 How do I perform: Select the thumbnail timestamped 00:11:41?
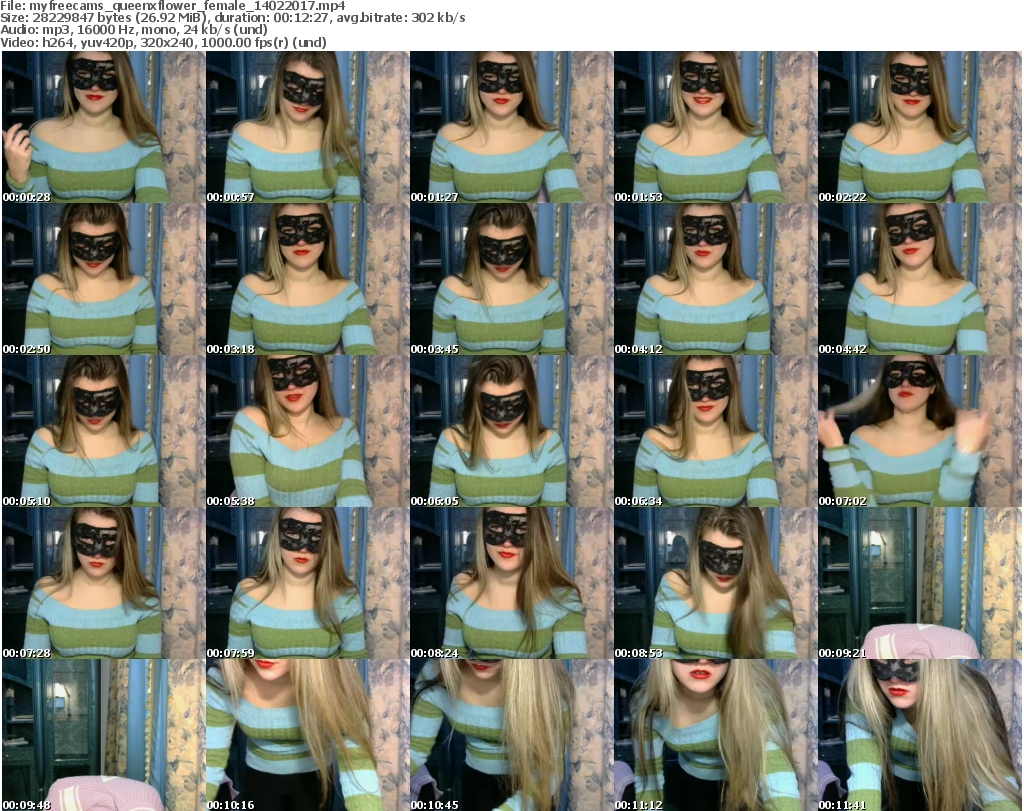[x=920, y=735]
